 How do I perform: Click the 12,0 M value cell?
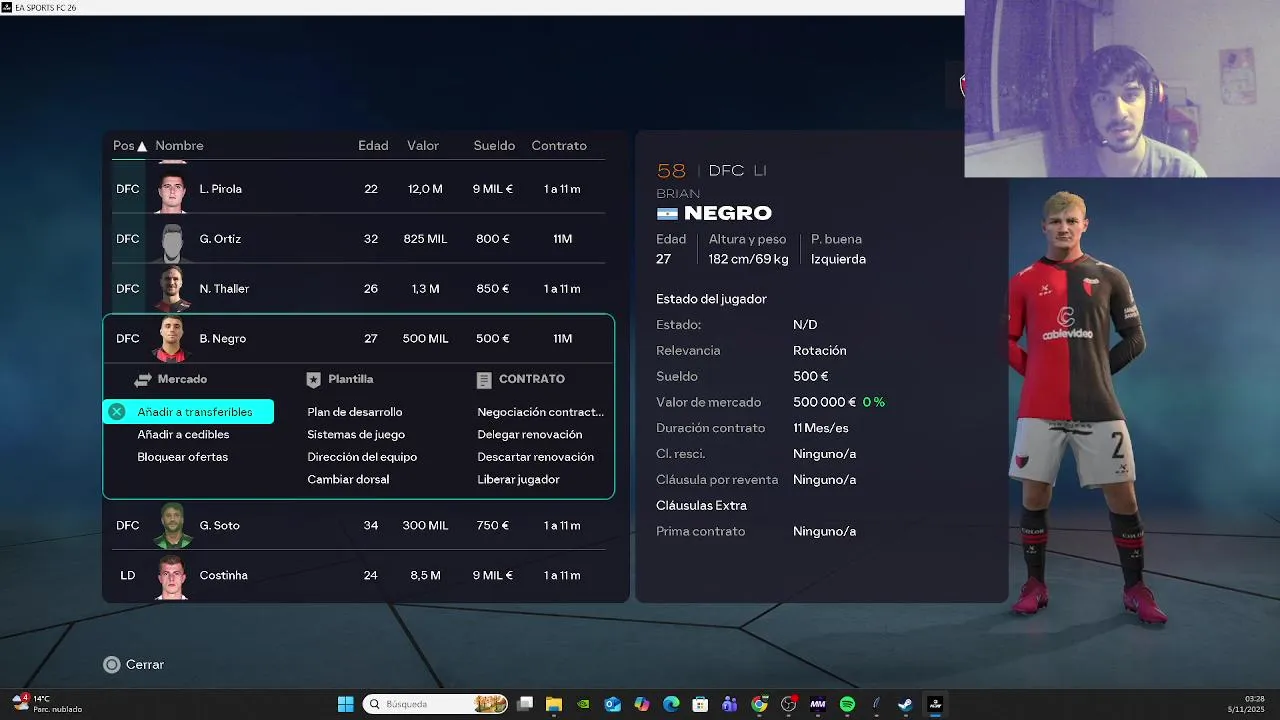point(425,189)
